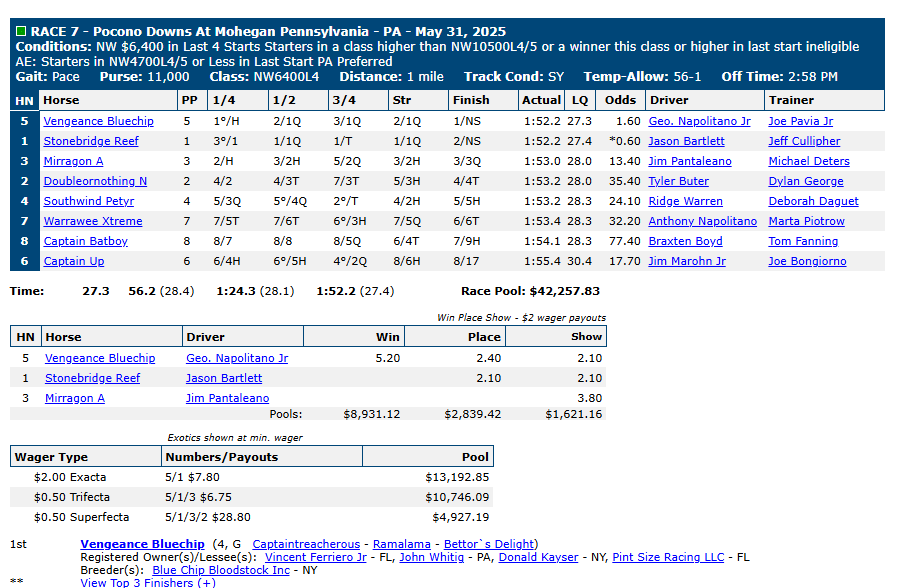Viewport: 923px width, 588px height.
Task: Select the Win payout 5.20 cell
Action: [388, 358]
